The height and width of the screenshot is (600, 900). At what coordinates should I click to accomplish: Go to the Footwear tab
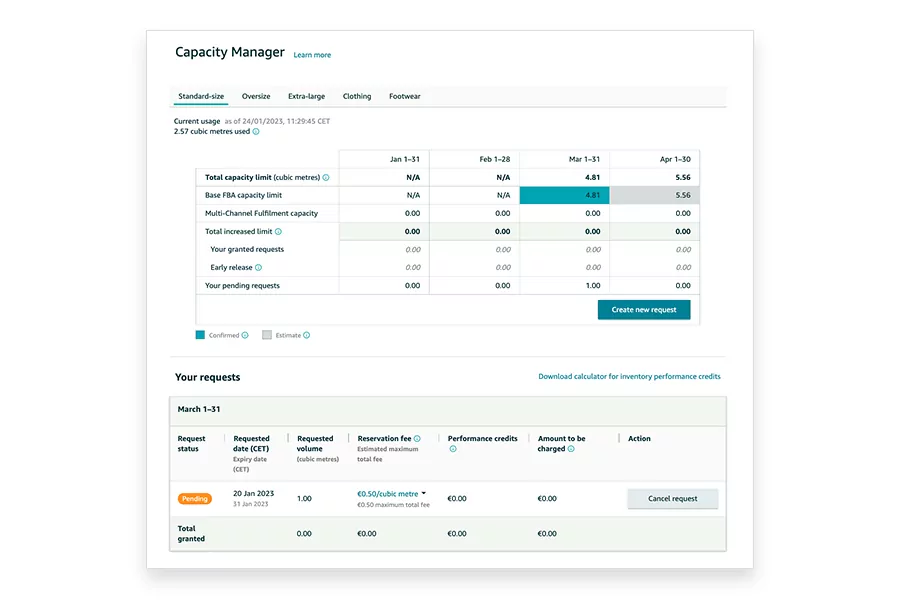(405, 97)
